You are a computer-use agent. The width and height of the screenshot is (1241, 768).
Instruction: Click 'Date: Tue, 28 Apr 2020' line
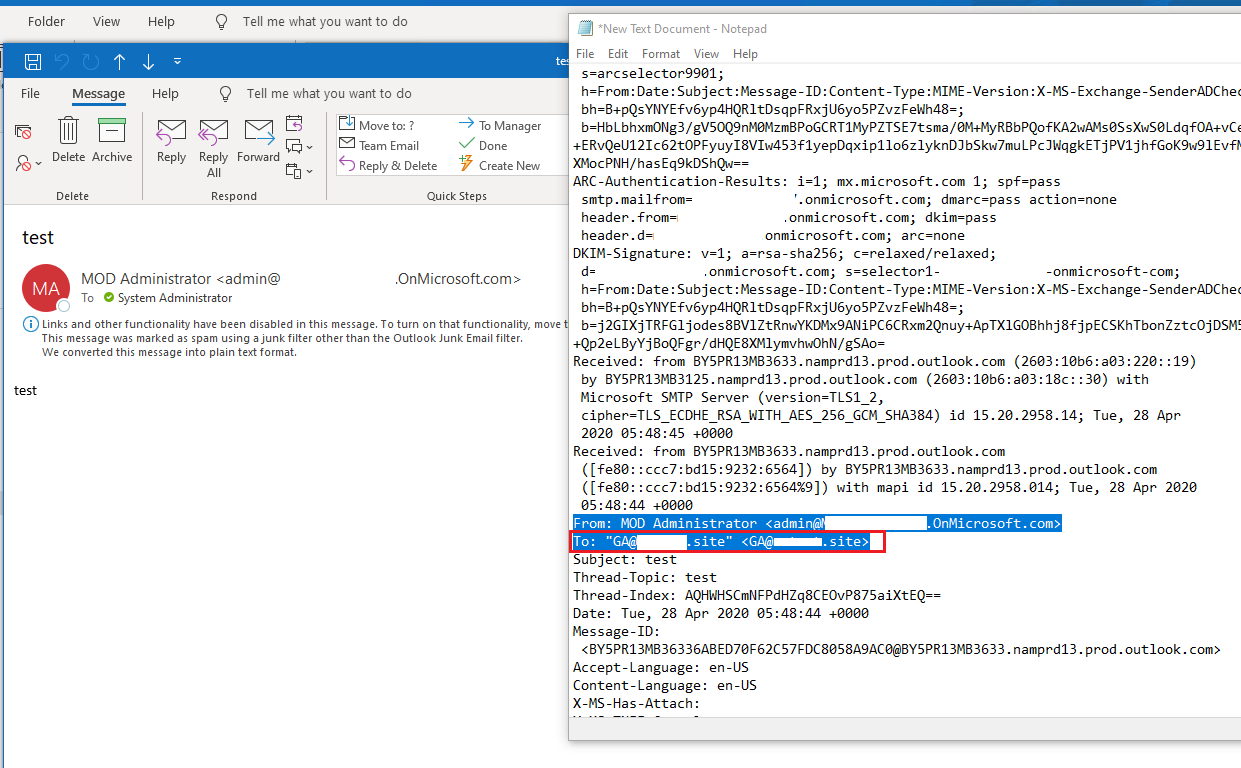click(x=721, y=614)
